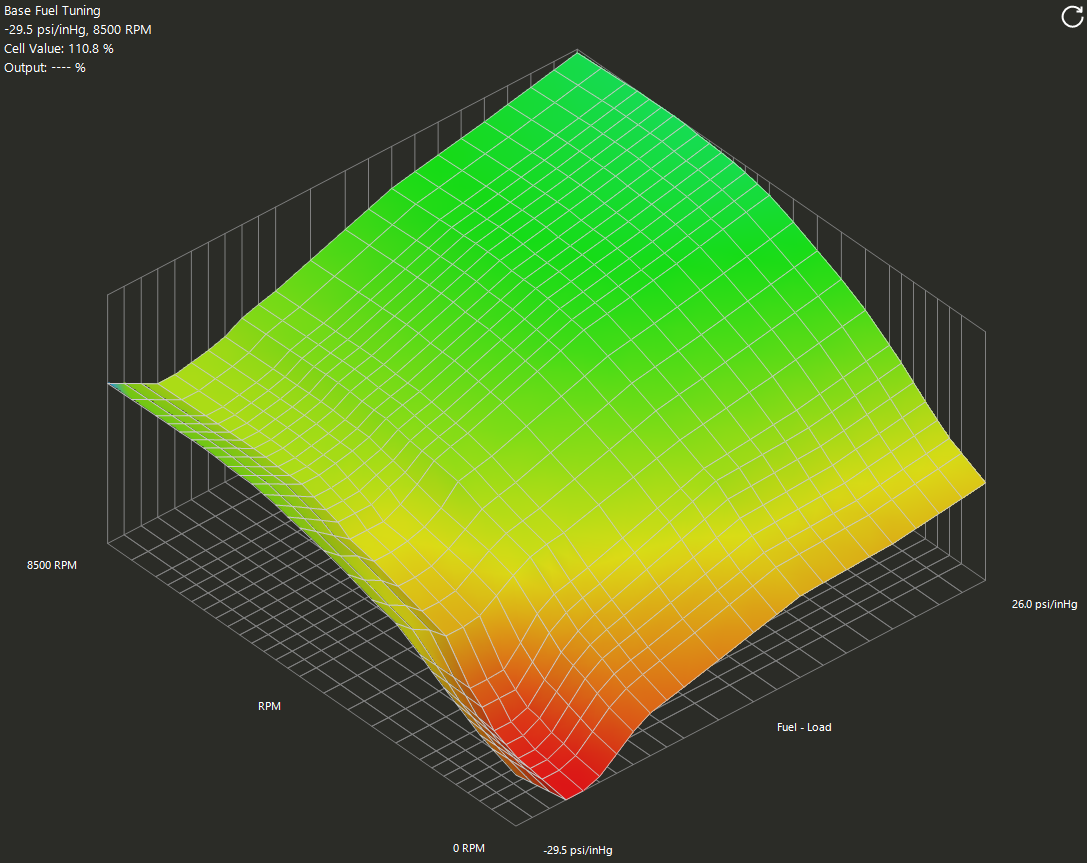The width and height of the screenshot is (1087, 863).
Task: Click the Fuel - Load axis title
Action: tap(803, 727)
